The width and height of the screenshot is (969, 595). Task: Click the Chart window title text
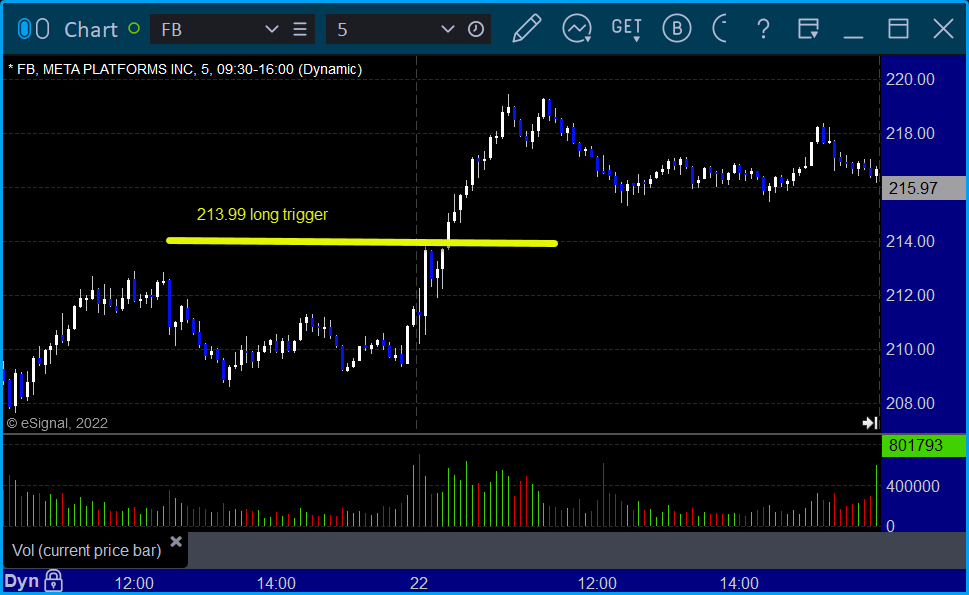pos(91,30)
